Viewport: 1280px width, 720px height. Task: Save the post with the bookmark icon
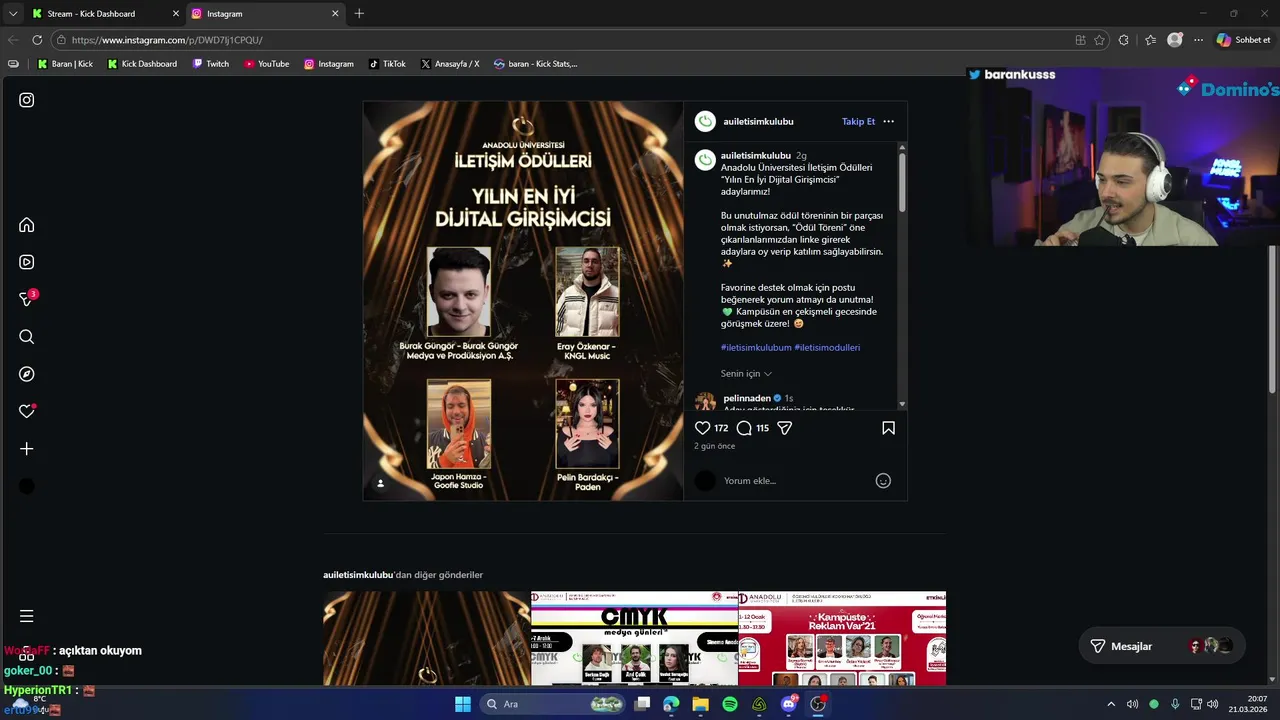pos(888,428)
